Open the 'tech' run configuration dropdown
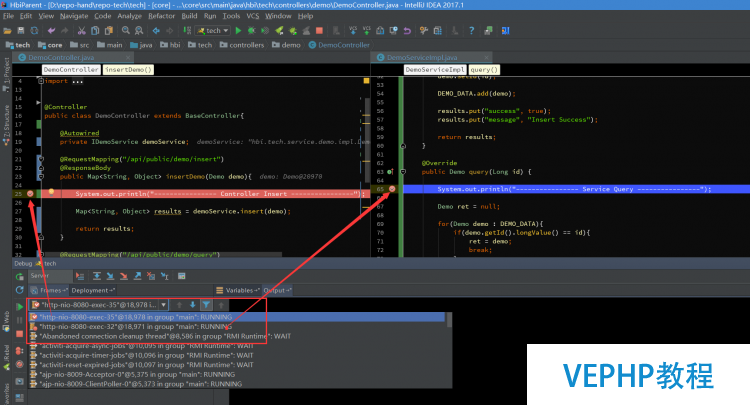The width and height of the screenshot is (750, 405). [x=213, y=31]
